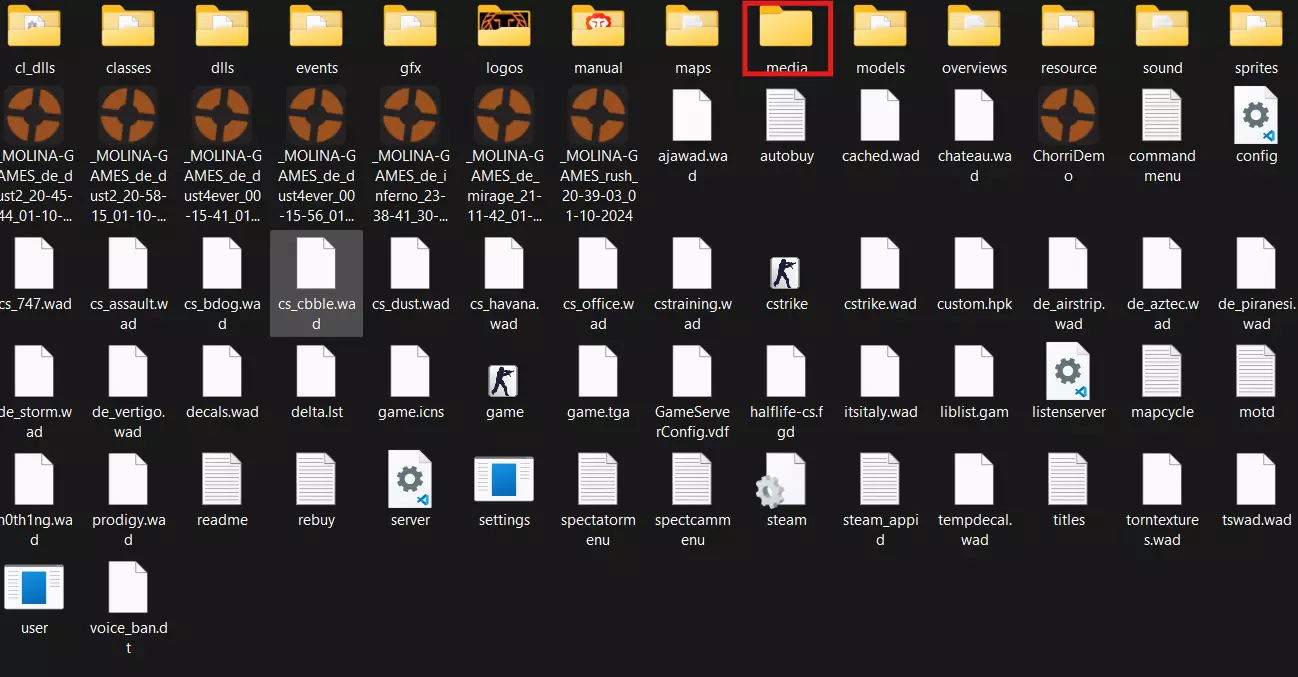Select the events folder
1298x677 pixels.
pos(316,38)
